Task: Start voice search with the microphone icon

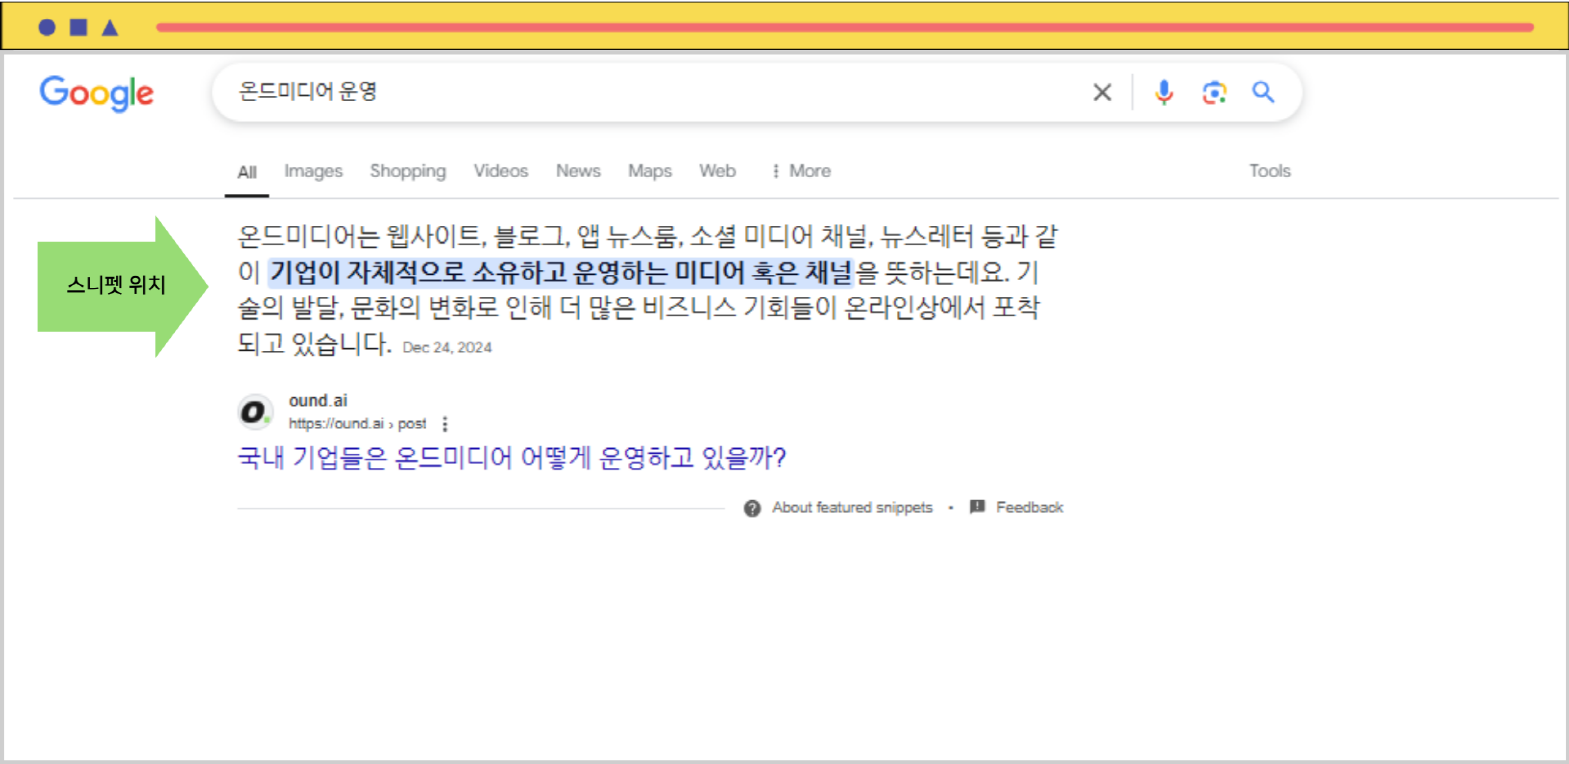Action: click(1163, 93)
